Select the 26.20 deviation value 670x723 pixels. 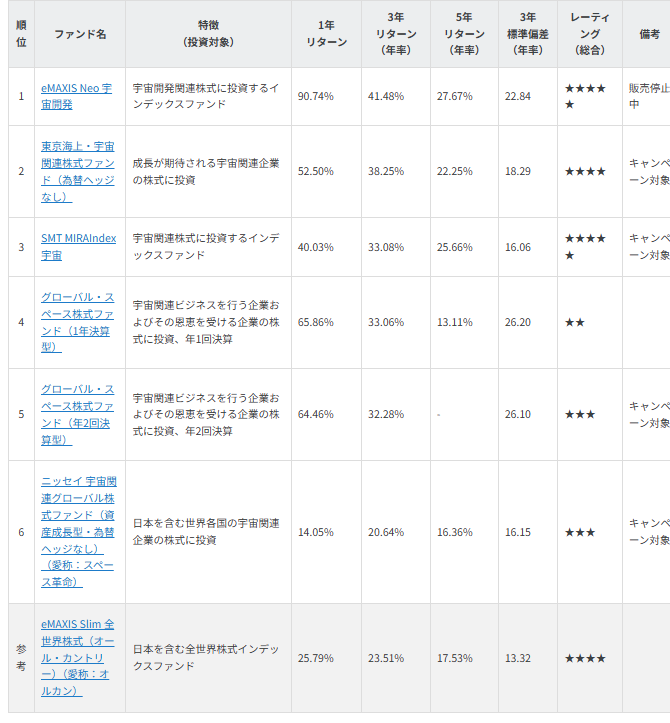pos(518,322)
